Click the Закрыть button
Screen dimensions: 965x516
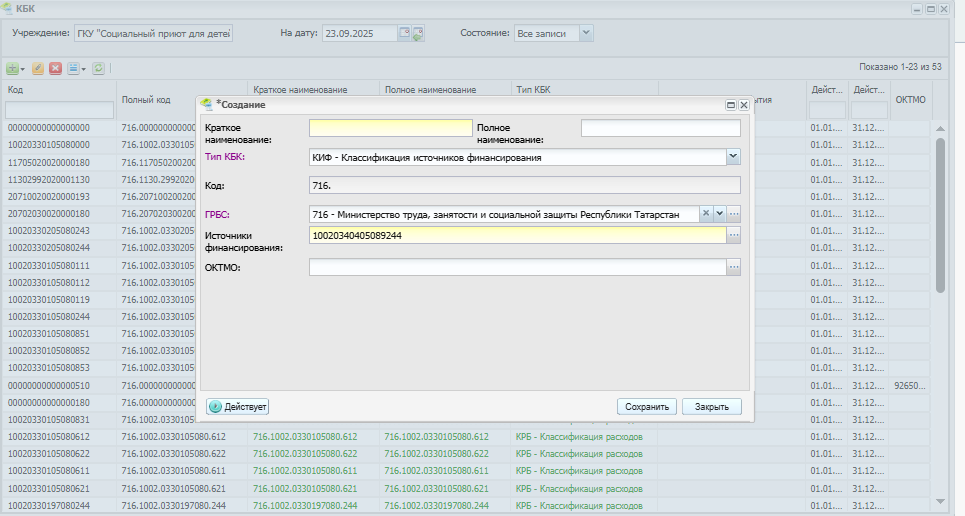(x=712, y=407)
